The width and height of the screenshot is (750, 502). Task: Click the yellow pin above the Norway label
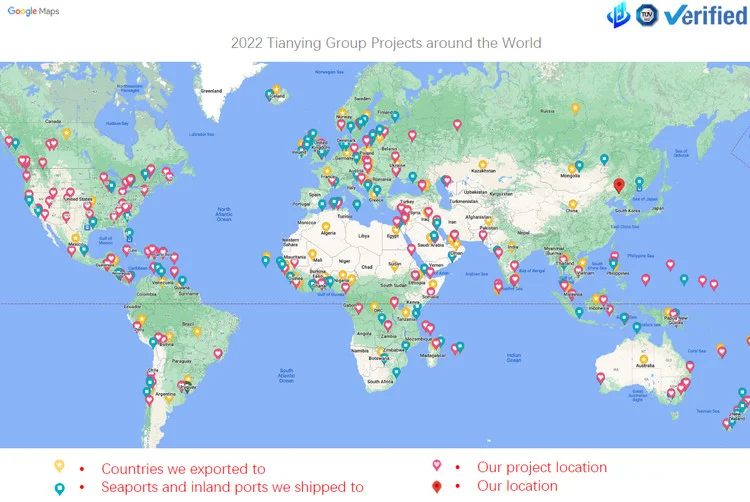pos(342,113)
